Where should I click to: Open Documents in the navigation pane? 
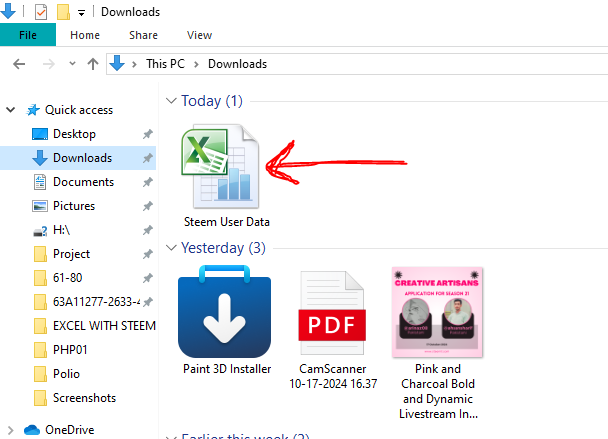83,182
